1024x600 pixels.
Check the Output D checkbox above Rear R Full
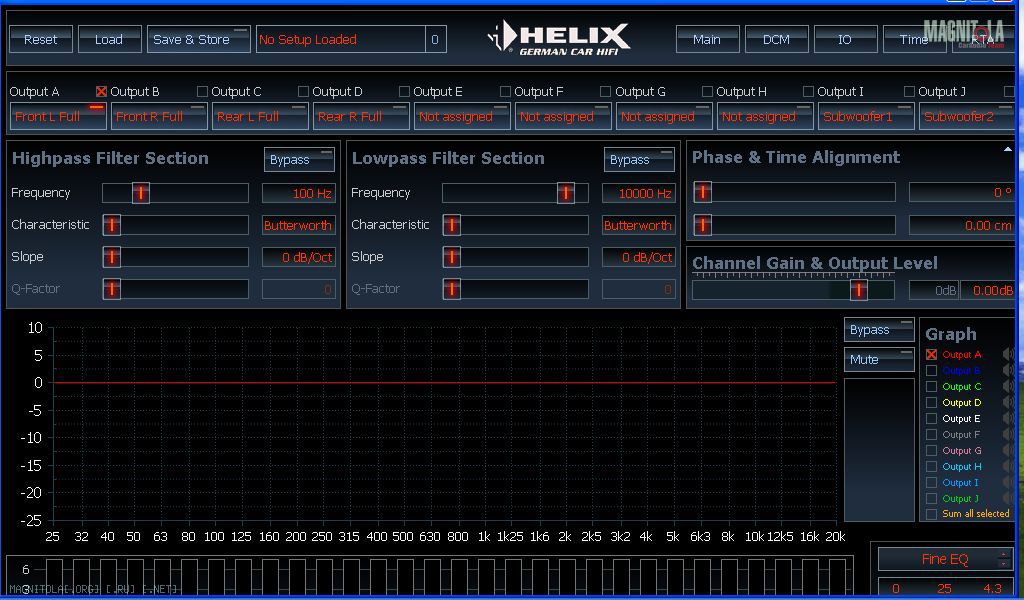pos(303,91)
